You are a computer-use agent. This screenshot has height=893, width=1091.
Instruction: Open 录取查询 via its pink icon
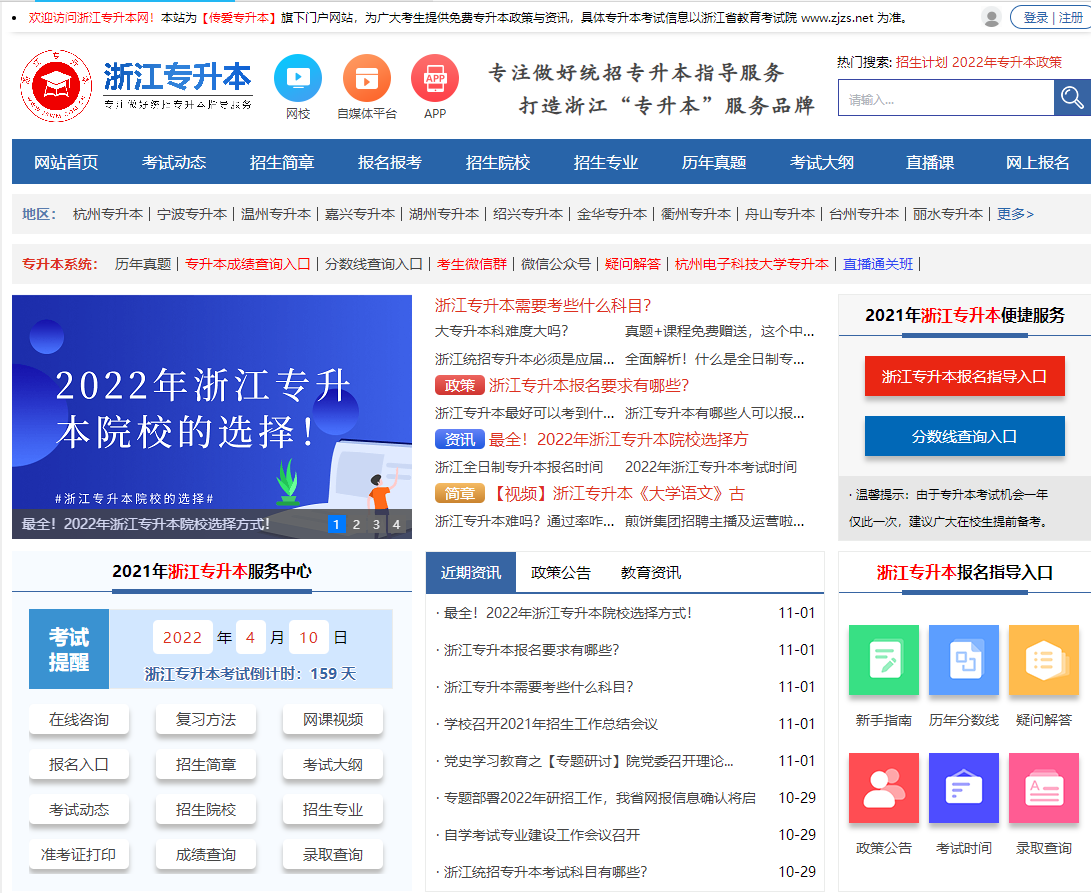[1043, 788]
